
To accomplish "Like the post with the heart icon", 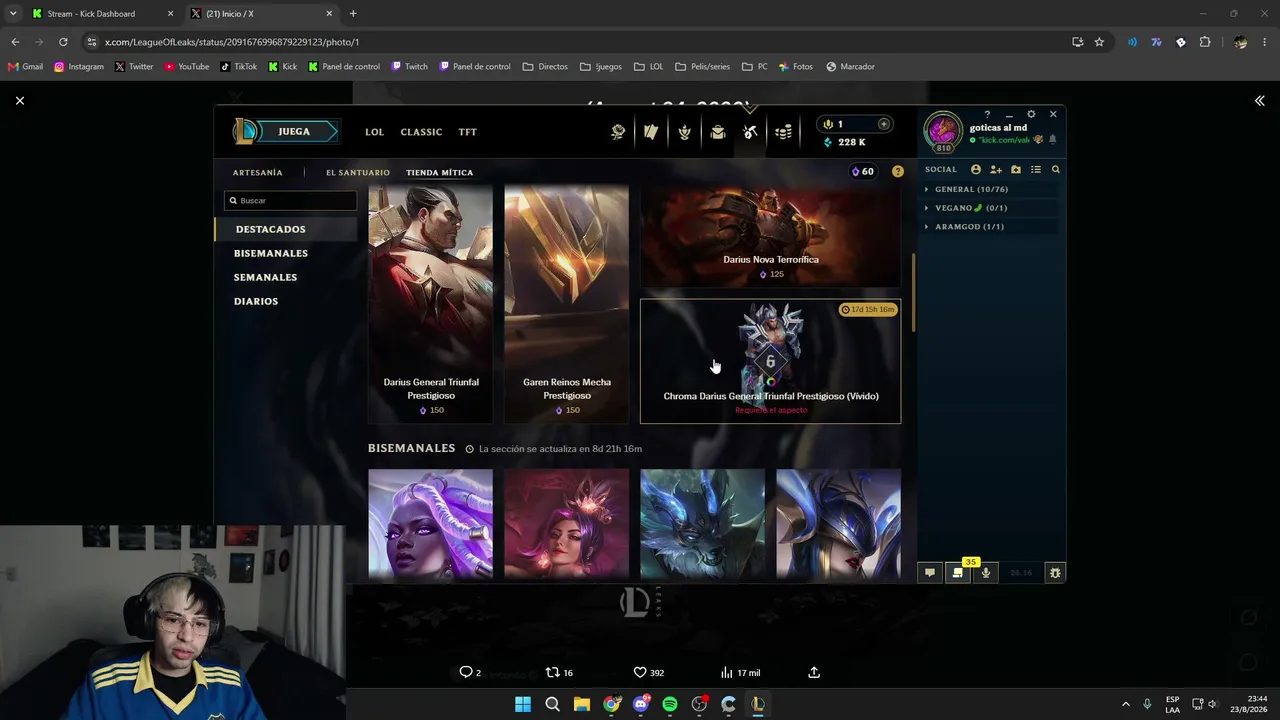I will [x=640, y=672].
